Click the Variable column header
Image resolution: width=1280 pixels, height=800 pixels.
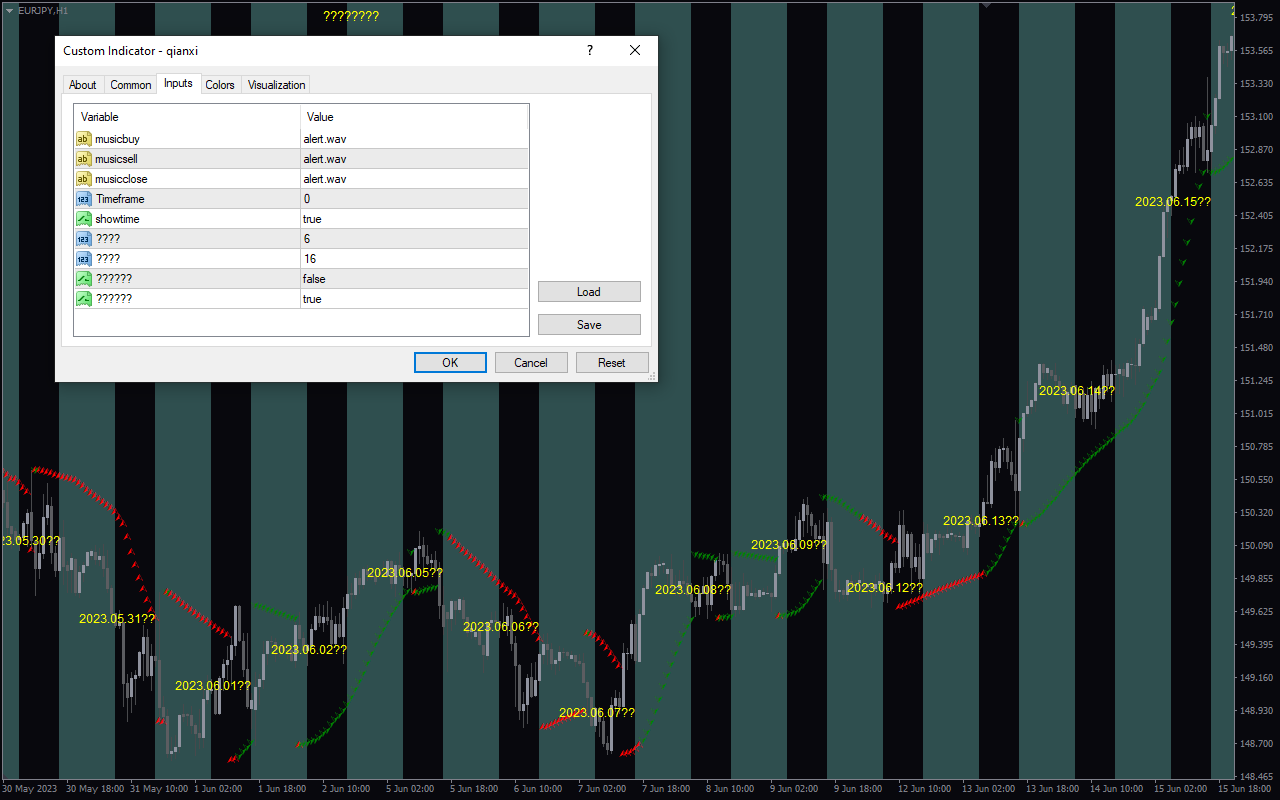tap(187, 117)
